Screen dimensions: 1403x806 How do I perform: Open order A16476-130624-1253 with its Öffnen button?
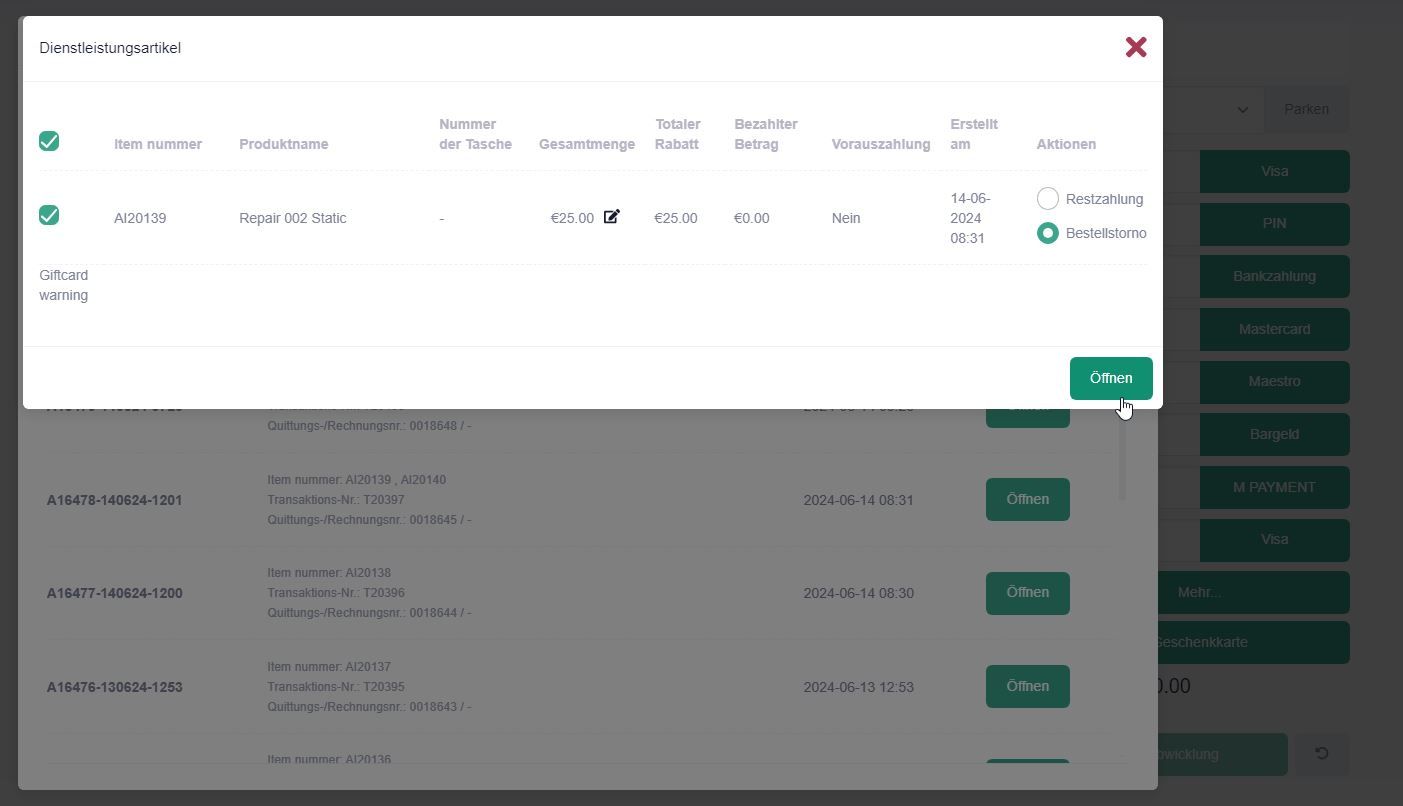pyautogui.click(x=1027, y=687)
